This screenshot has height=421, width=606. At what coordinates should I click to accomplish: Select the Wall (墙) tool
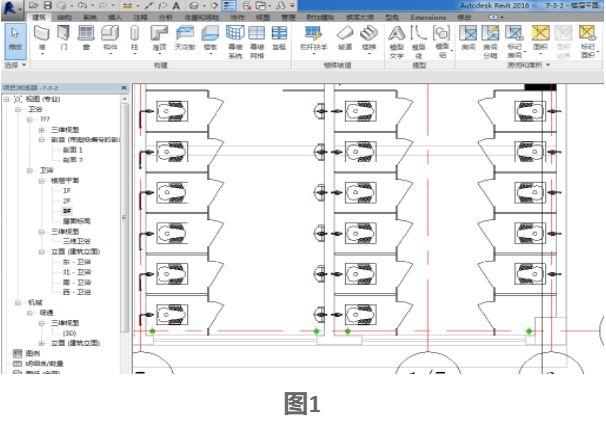click(41, 38)
